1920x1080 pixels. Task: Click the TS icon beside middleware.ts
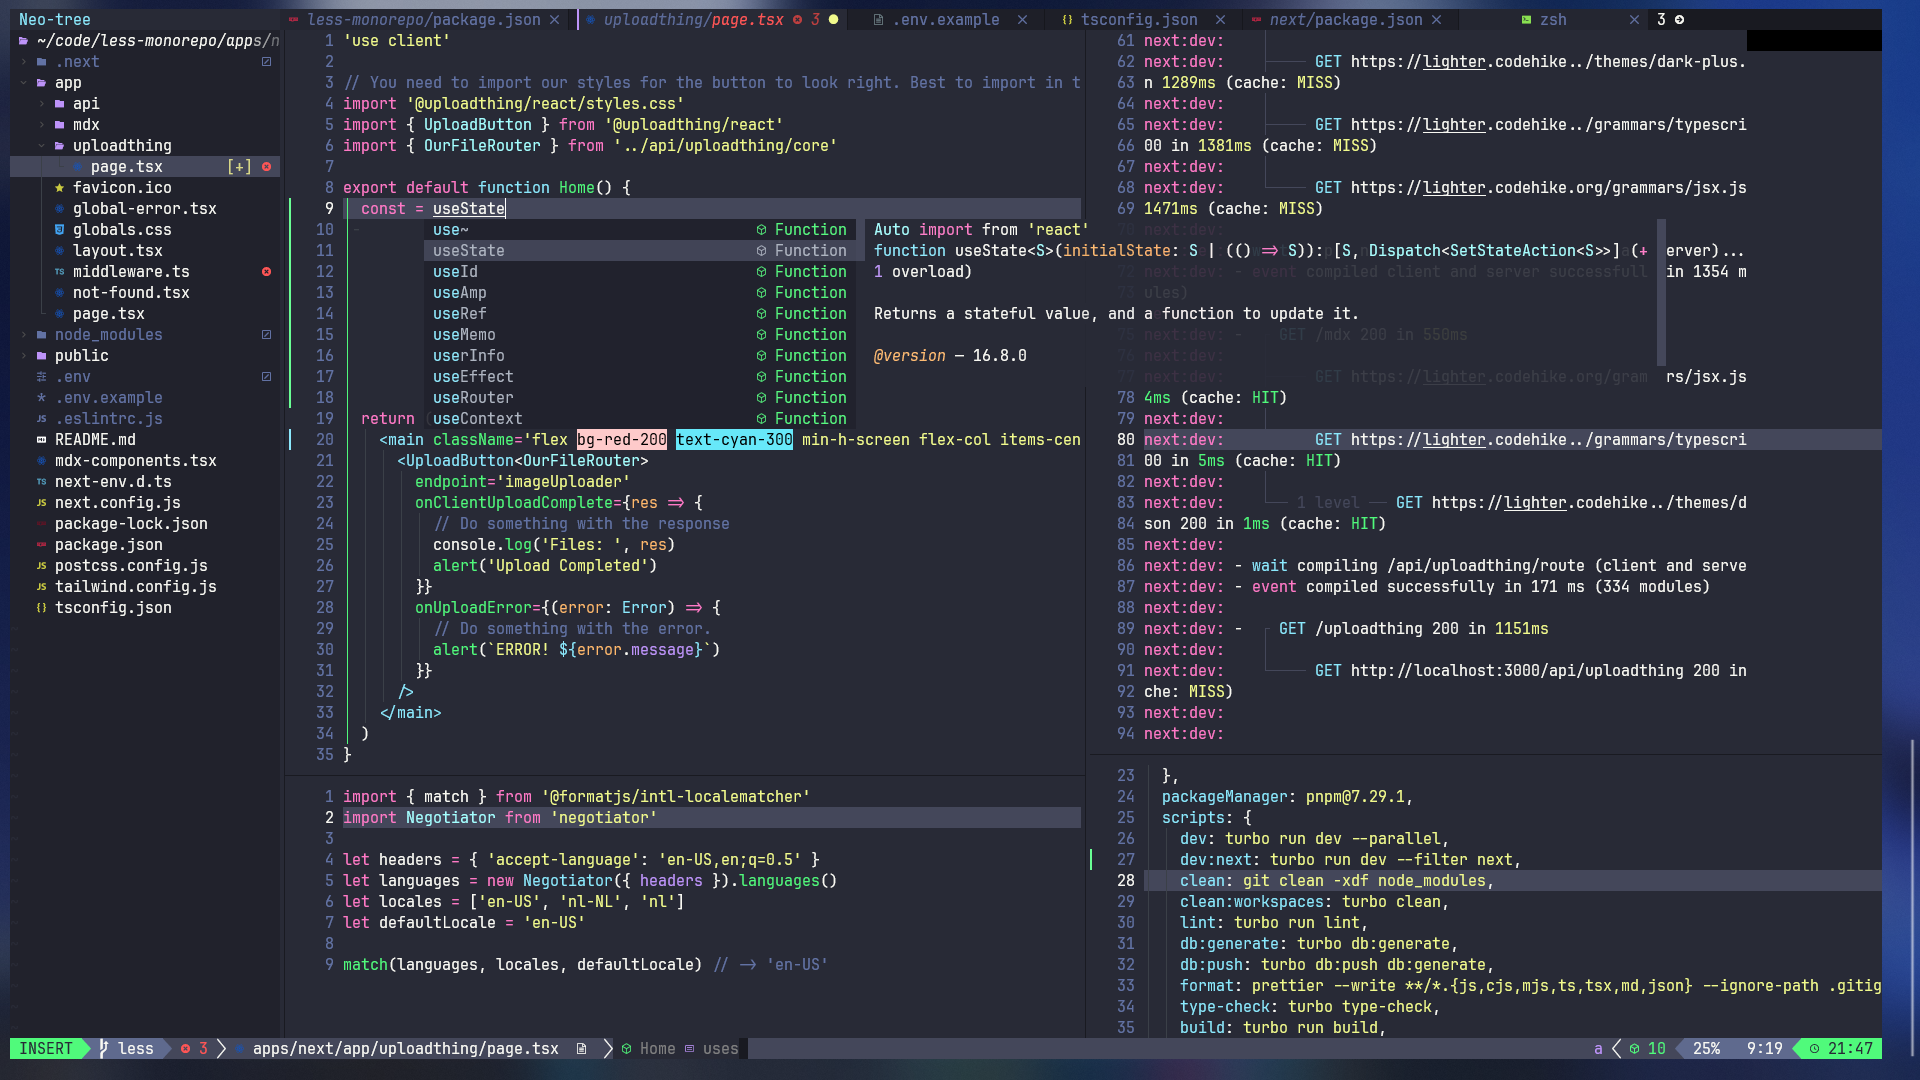point(59,272)
